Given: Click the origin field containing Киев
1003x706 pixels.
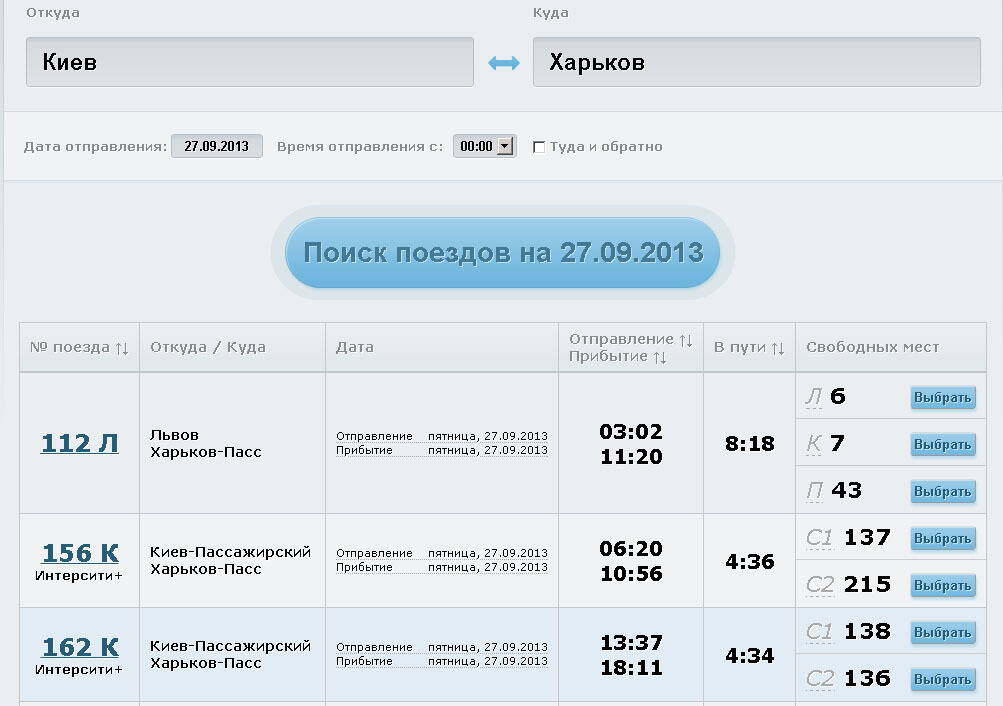Looking at the screenshot, I should [x=249, y=62].
